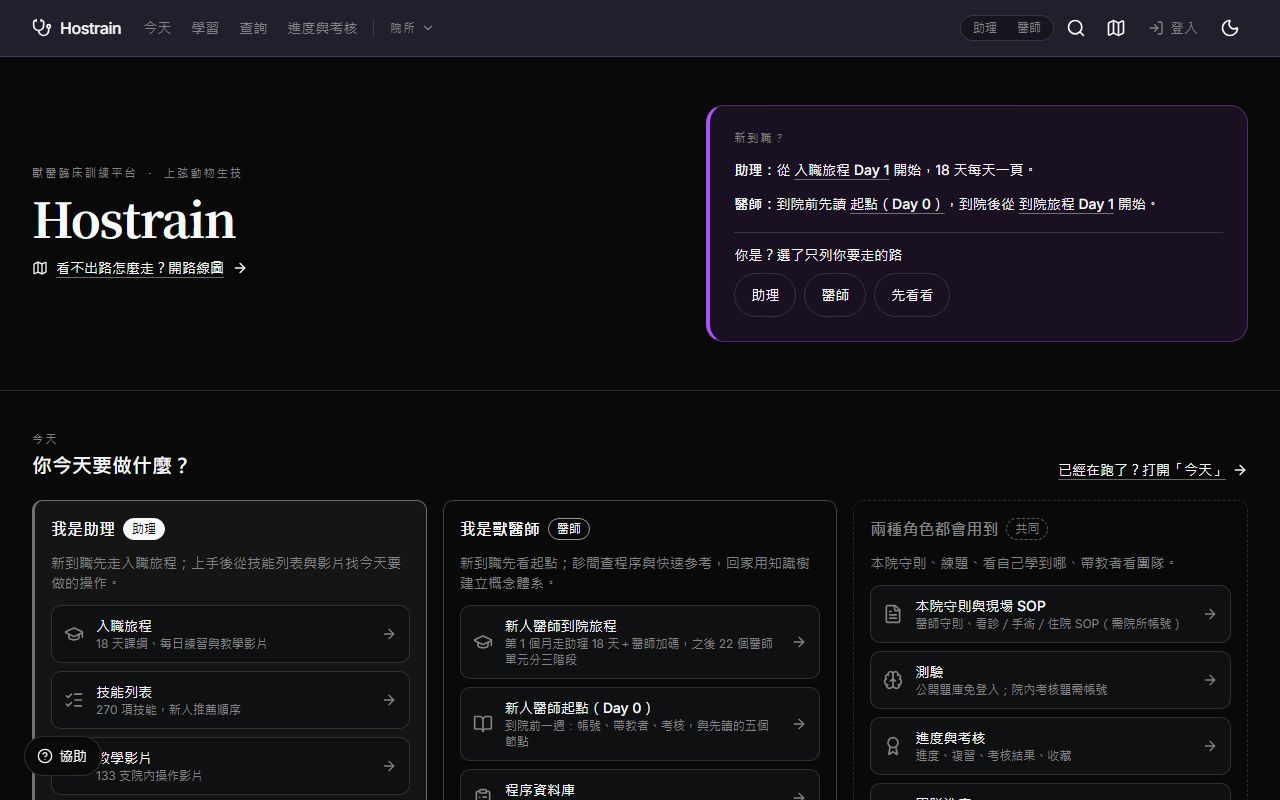The height and width of the screenshot is (800, 1280).
Task: Choose the 先看看 button
Action: pyautogui.click(x=912, y=295)
